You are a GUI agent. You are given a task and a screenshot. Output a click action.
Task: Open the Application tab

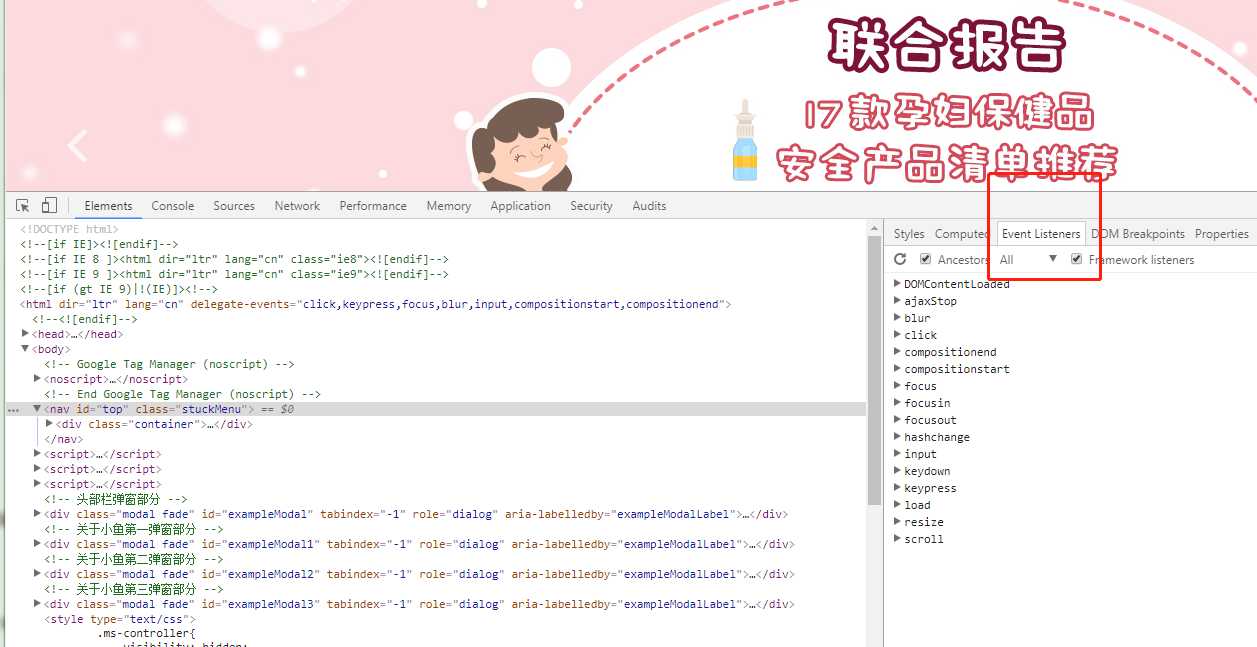[520, 206]
